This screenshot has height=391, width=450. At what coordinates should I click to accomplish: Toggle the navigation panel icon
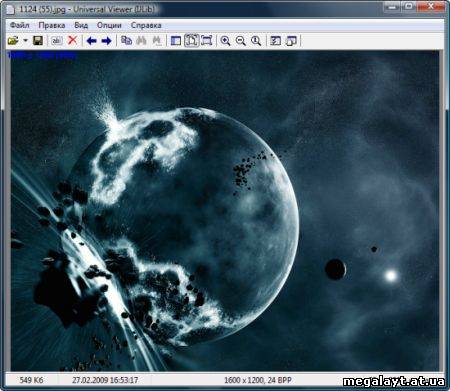pos(176,41)
